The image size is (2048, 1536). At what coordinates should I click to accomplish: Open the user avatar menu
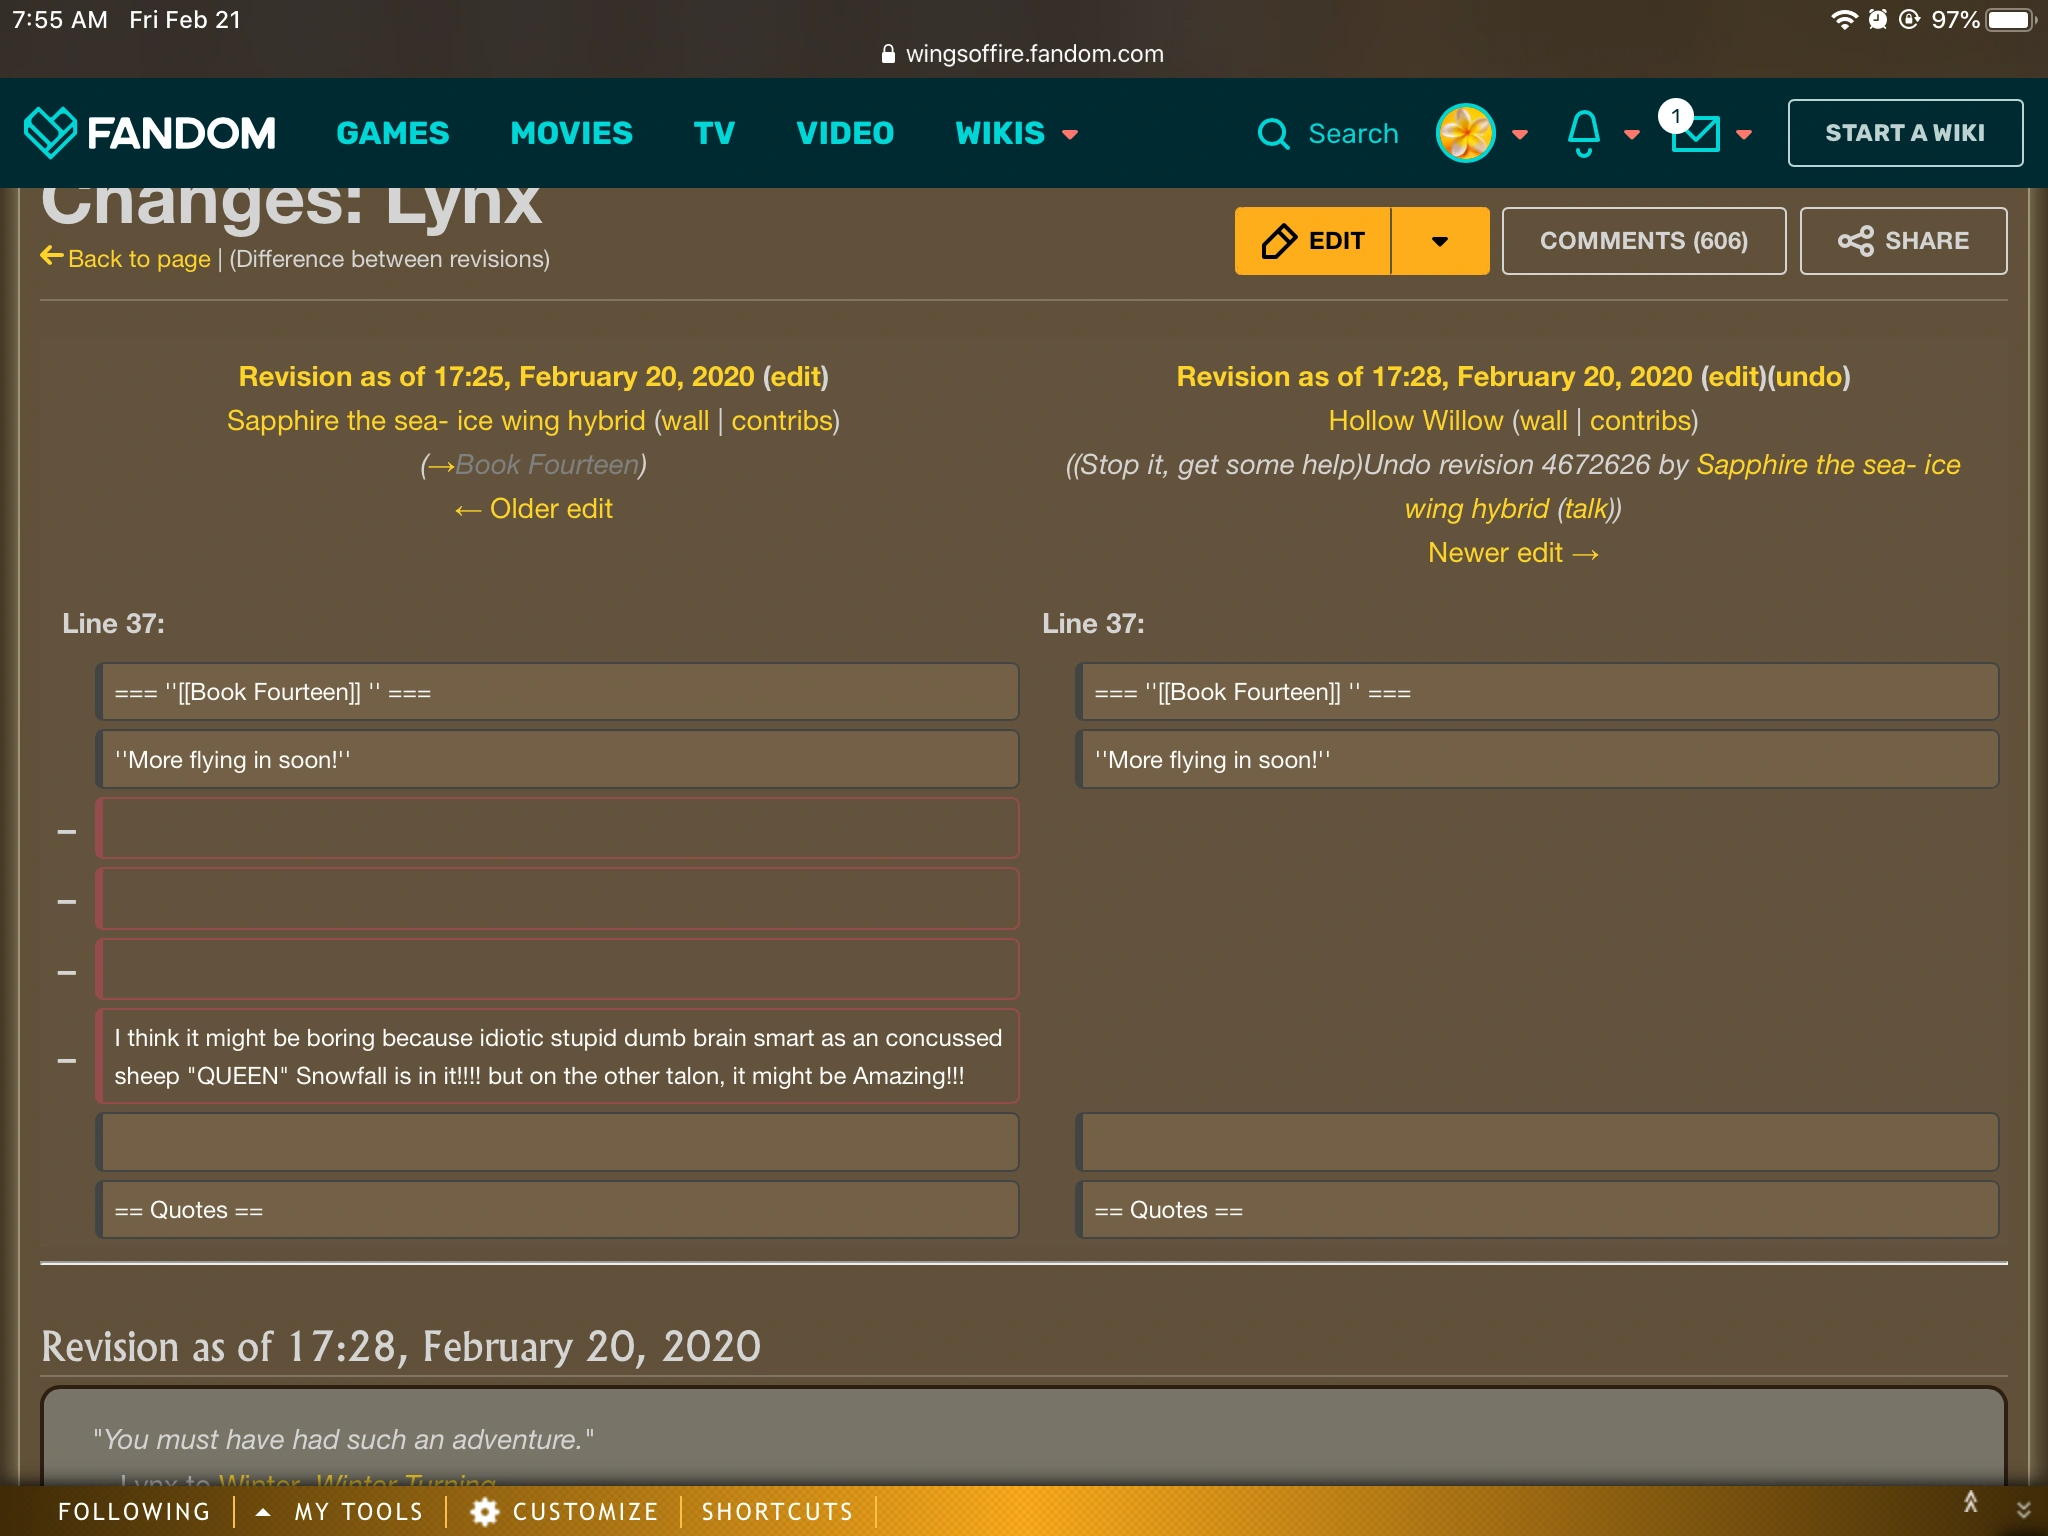[x=1465, y=133]
